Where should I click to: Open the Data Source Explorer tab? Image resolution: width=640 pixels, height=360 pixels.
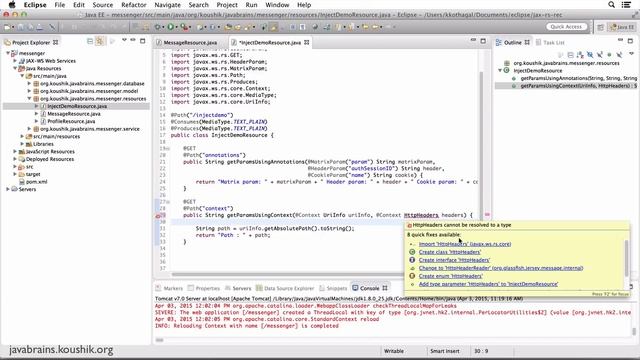coord(285,288)
